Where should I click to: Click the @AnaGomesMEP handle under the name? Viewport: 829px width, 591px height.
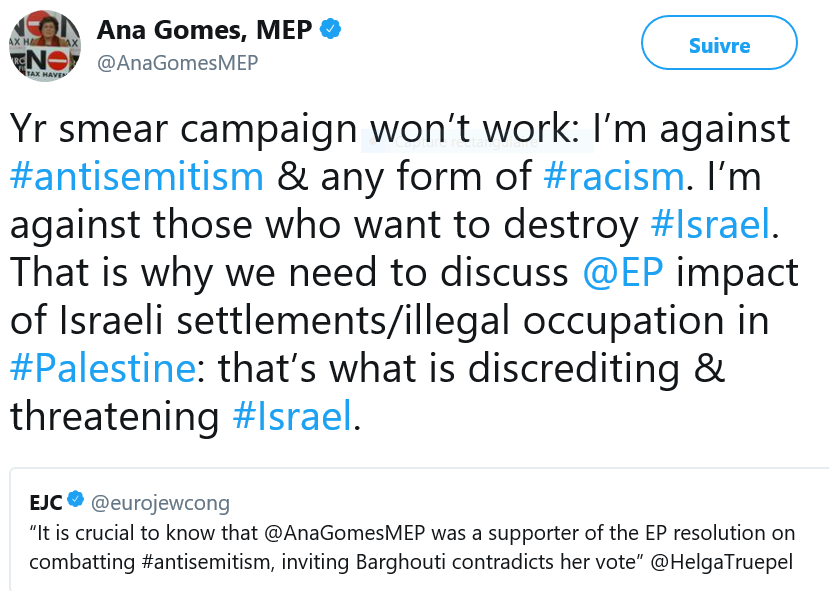pyautogui.click(x=177, y=63)
